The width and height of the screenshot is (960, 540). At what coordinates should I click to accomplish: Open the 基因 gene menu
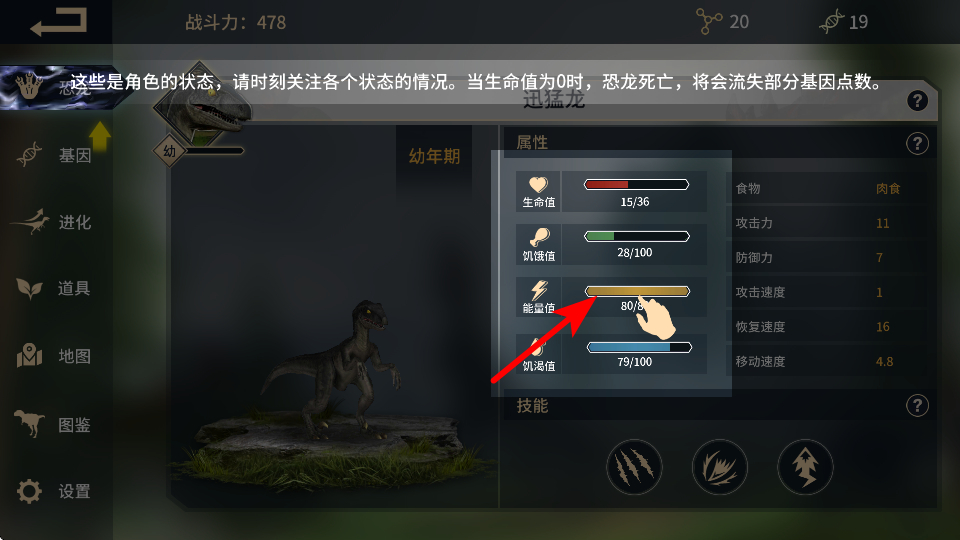(x=55, y=155)
